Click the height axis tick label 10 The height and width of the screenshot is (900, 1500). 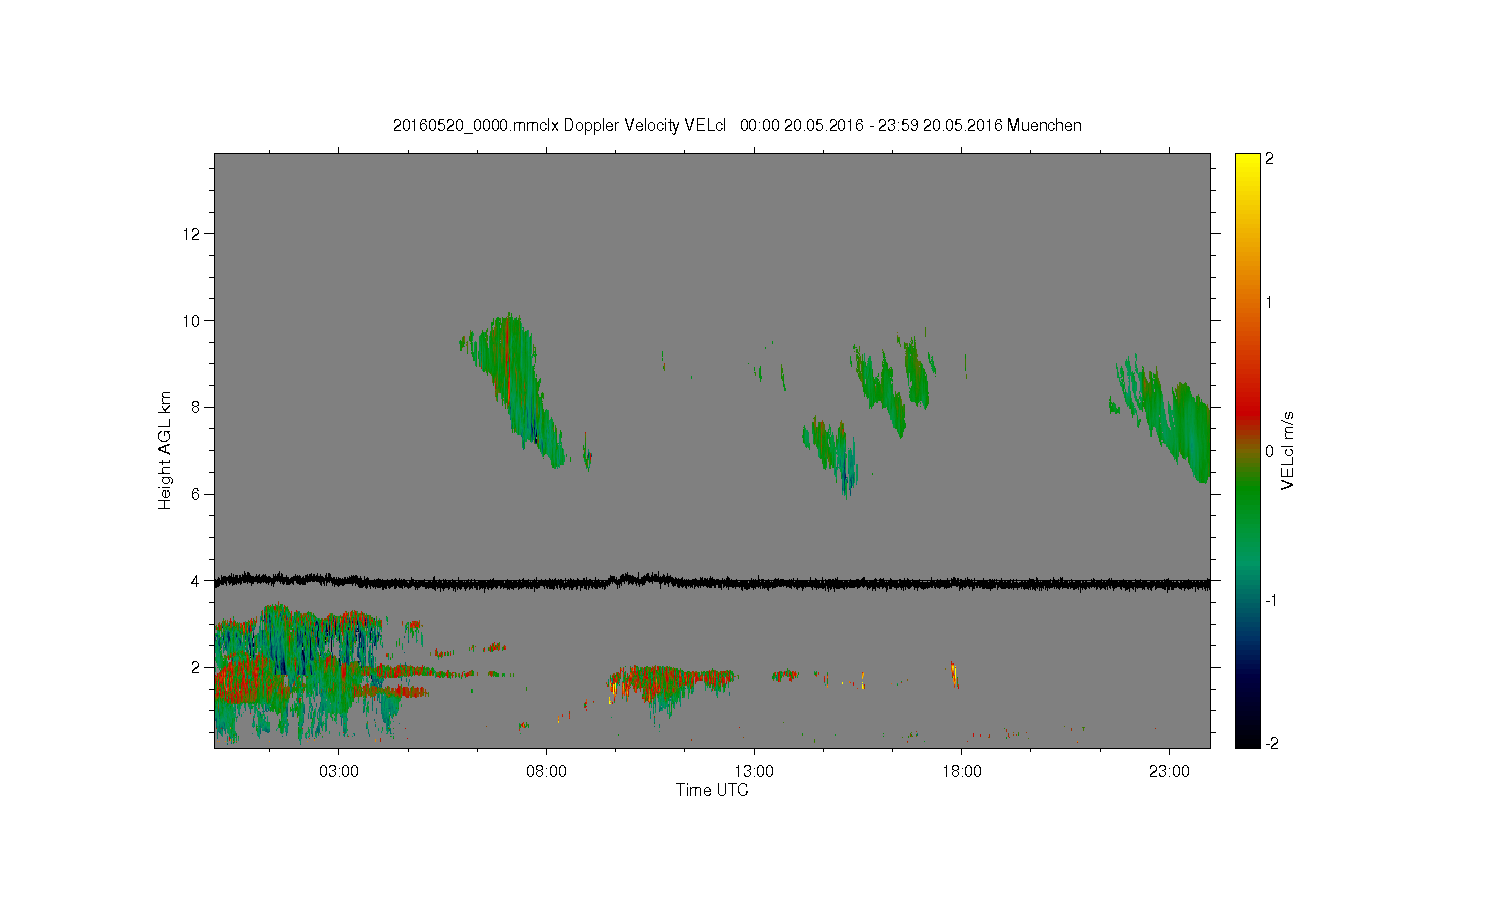point(193,321)
